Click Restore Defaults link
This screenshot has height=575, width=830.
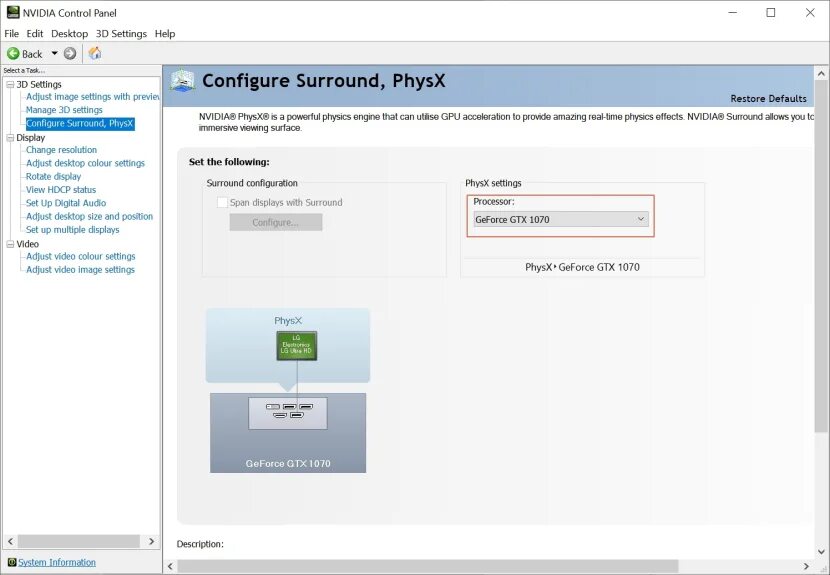[768, 98]
